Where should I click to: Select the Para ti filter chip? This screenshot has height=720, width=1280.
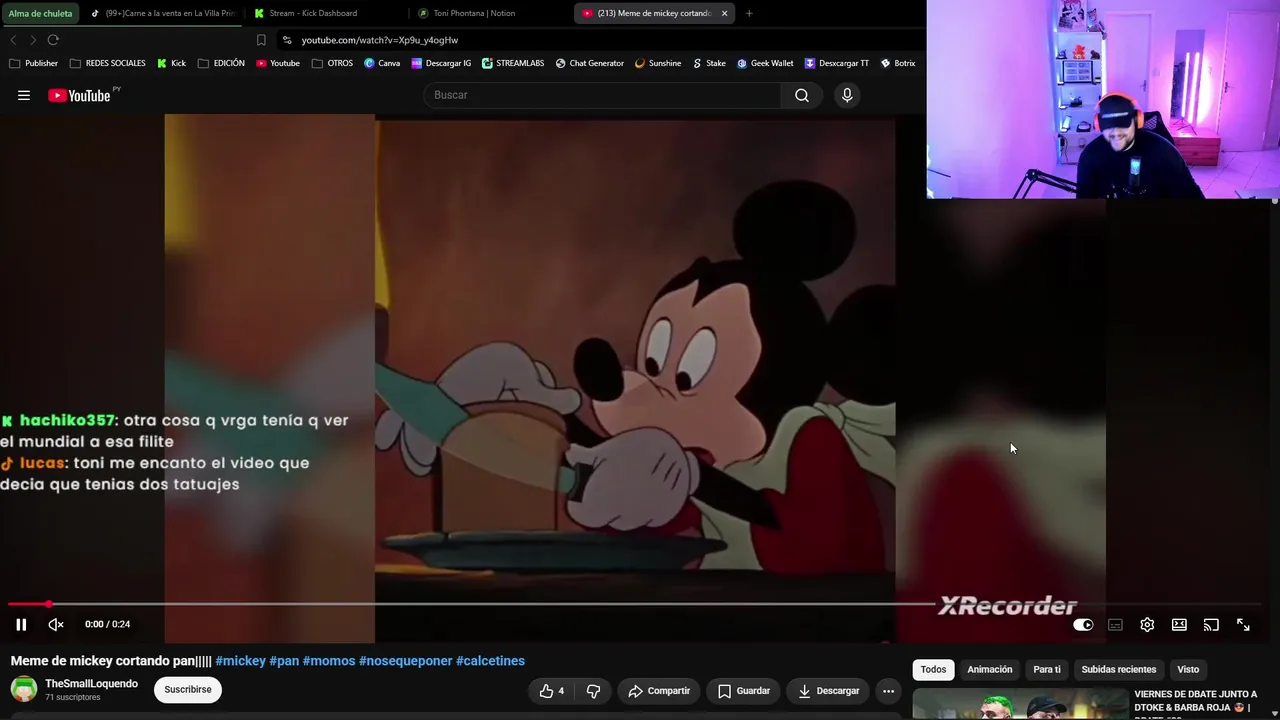point(1047,670)
